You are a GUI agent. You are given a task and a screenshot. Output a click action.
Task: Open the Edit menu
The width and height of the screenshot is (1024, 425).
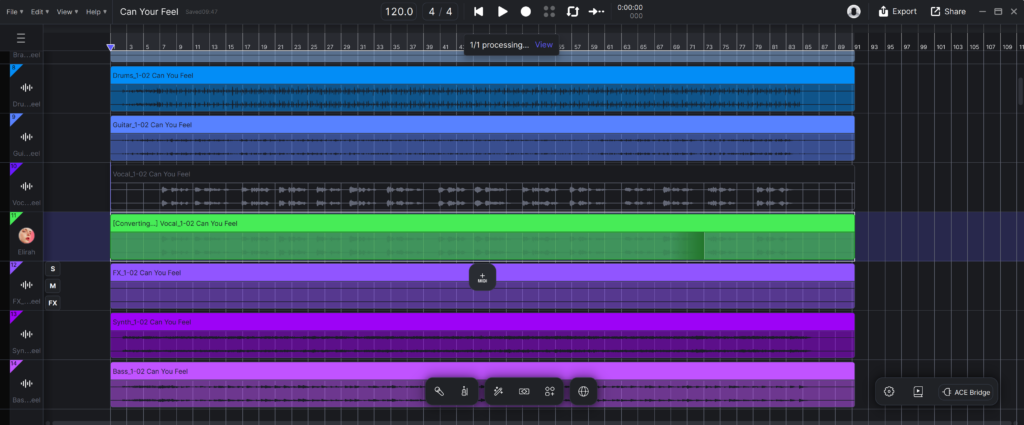(x=40, y=11)
